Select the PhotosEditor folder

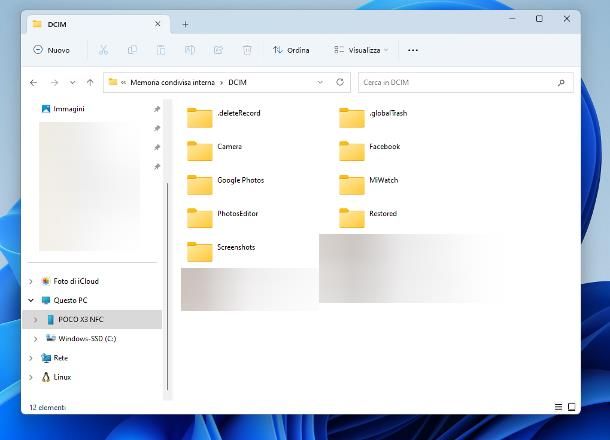(222, 217)
